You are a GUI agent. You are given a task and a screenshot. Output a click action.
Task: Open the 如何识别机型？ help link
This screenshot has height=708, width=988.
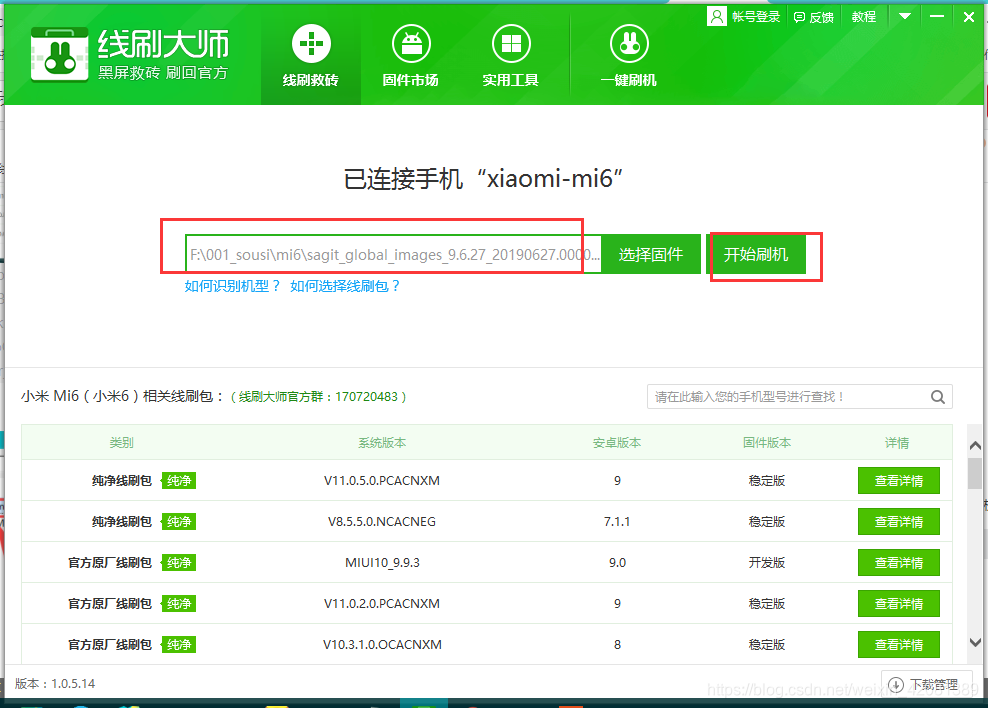pos(232,286)
